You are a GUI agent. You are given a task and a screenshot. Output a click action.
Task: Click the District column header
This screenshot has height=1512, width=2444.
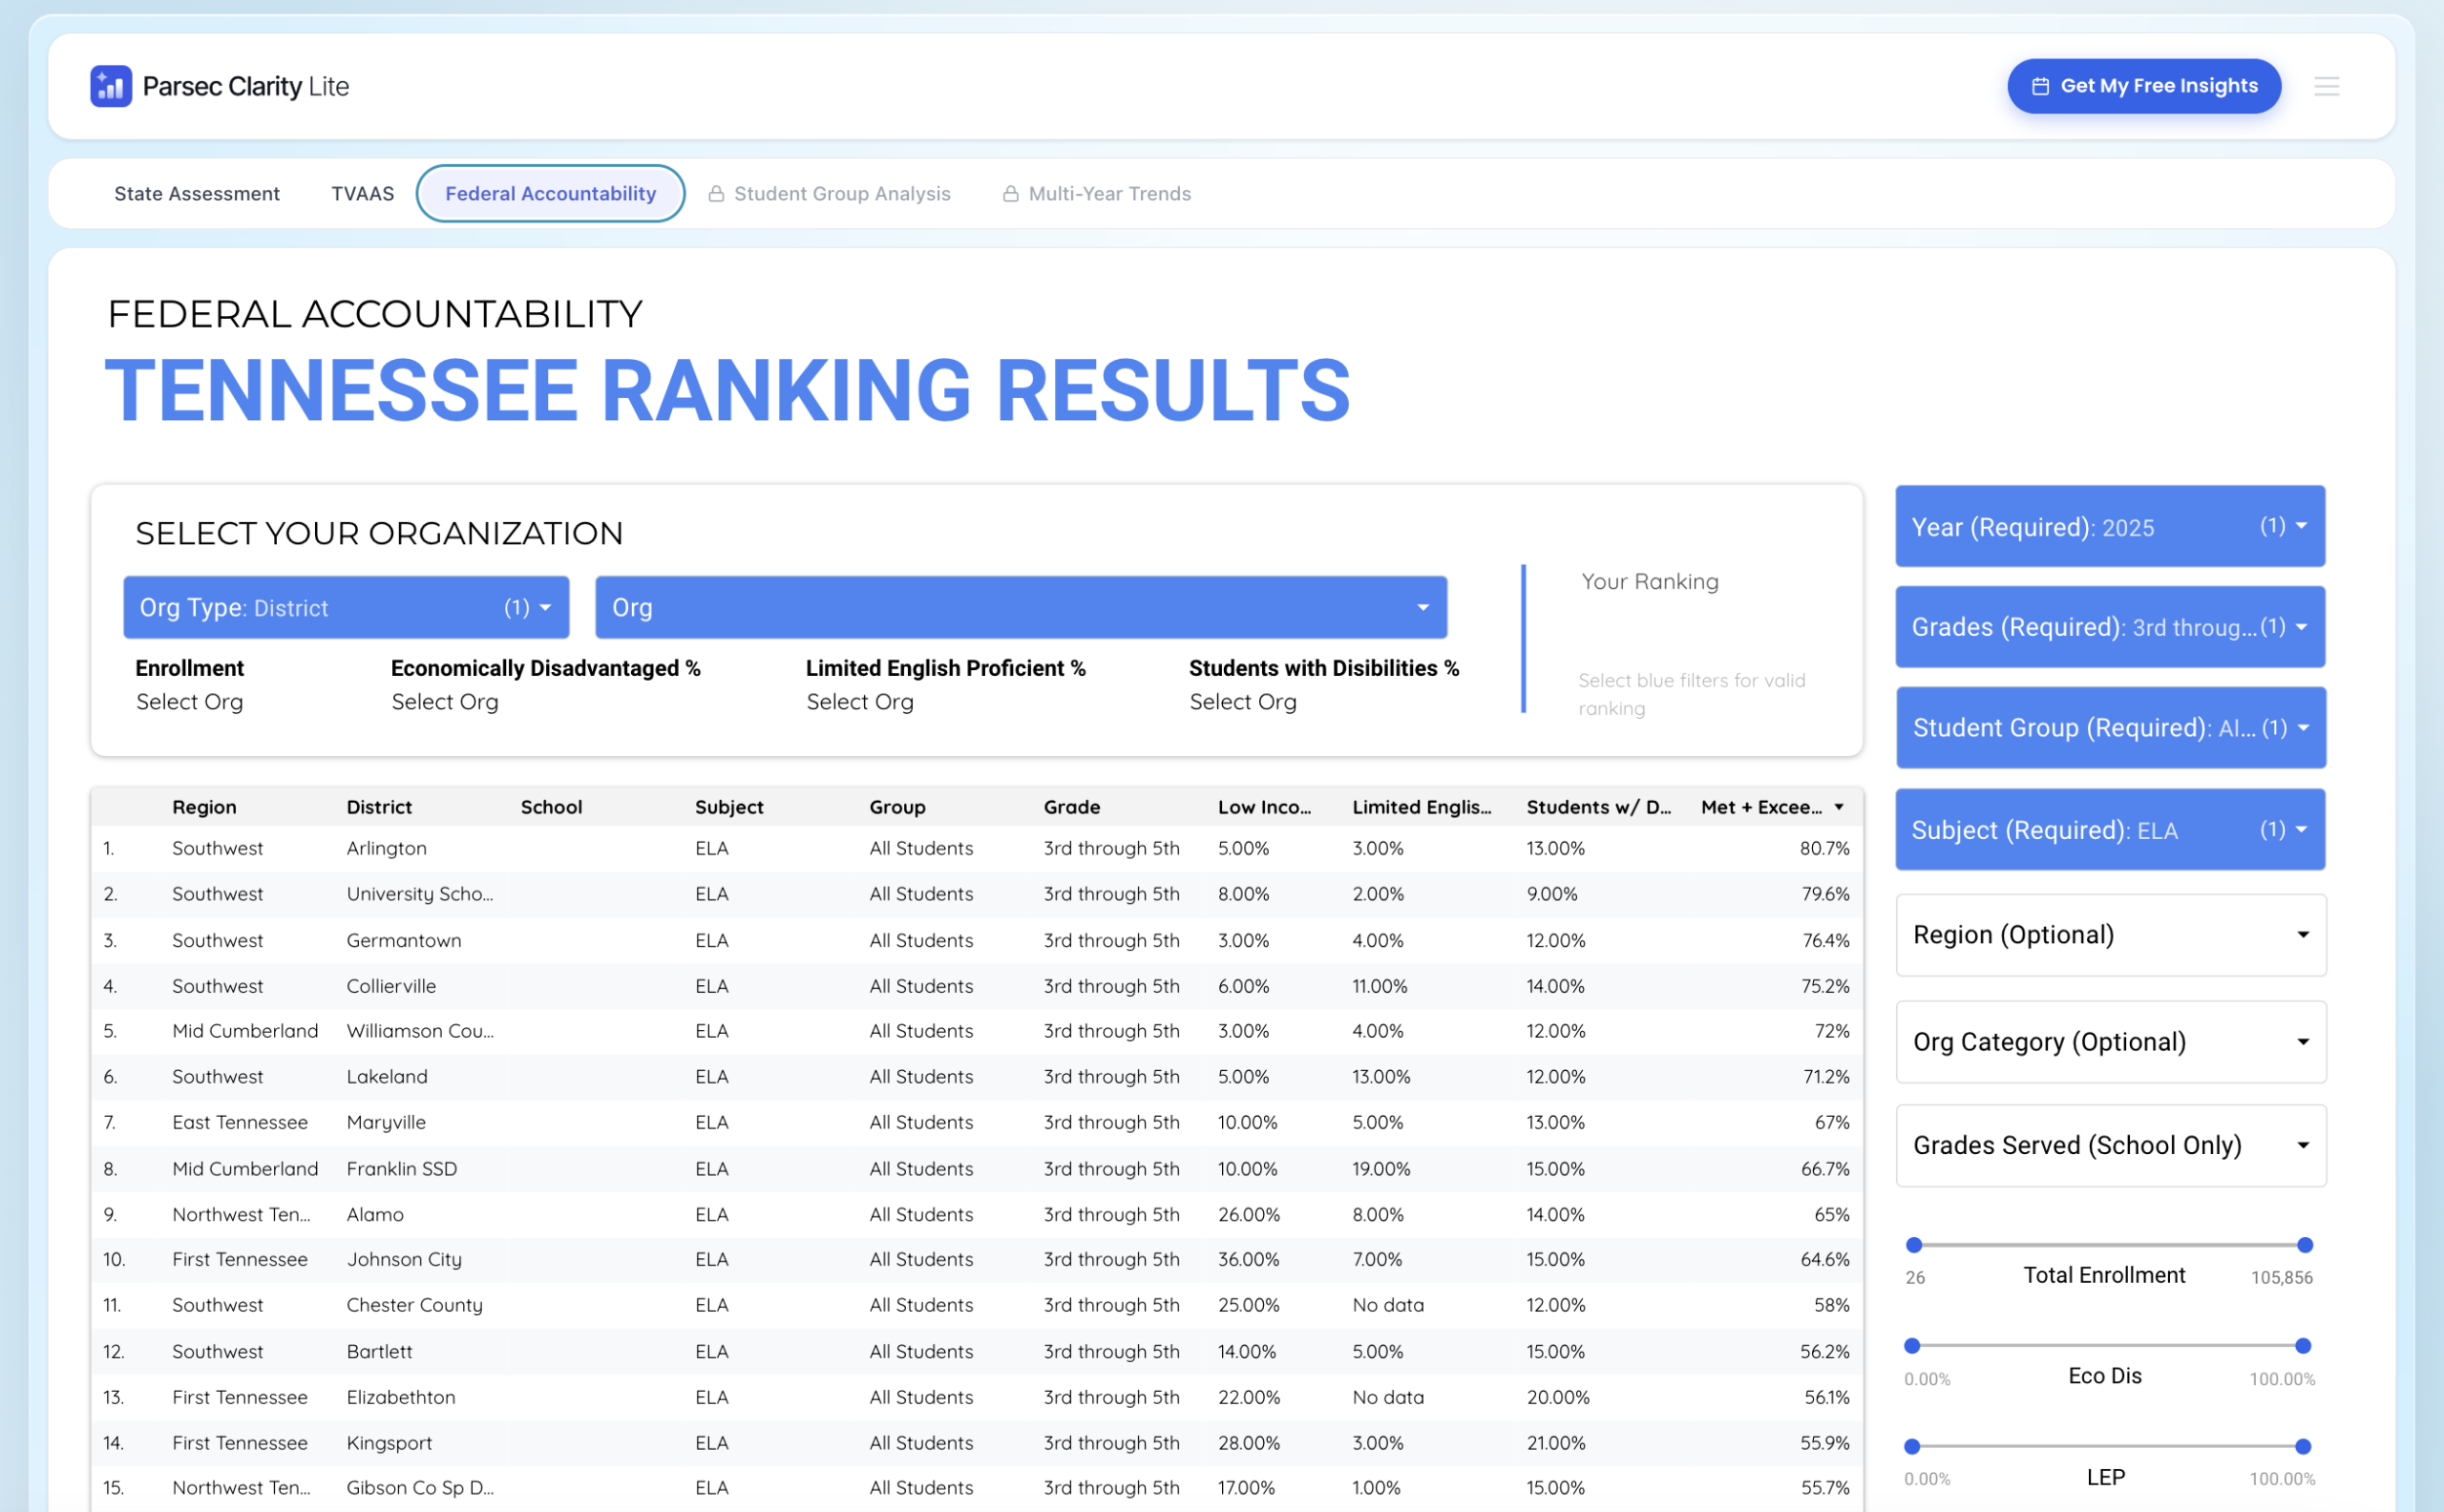(379, 807)
